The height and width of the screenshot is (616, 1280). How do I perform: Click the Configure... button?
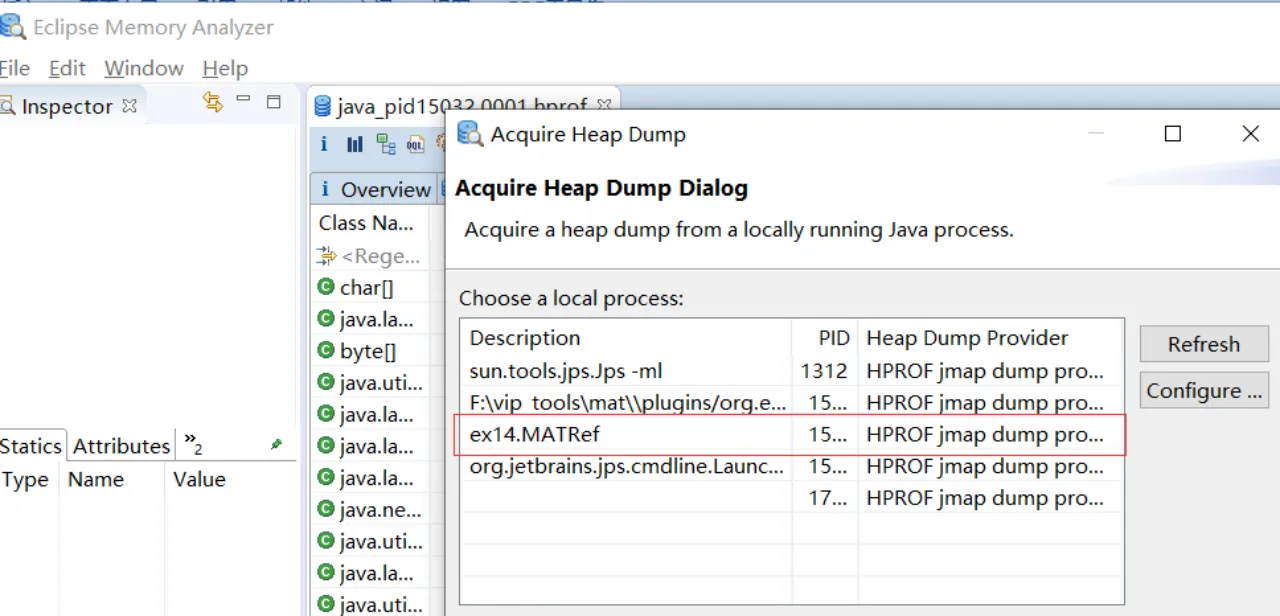1204,391
